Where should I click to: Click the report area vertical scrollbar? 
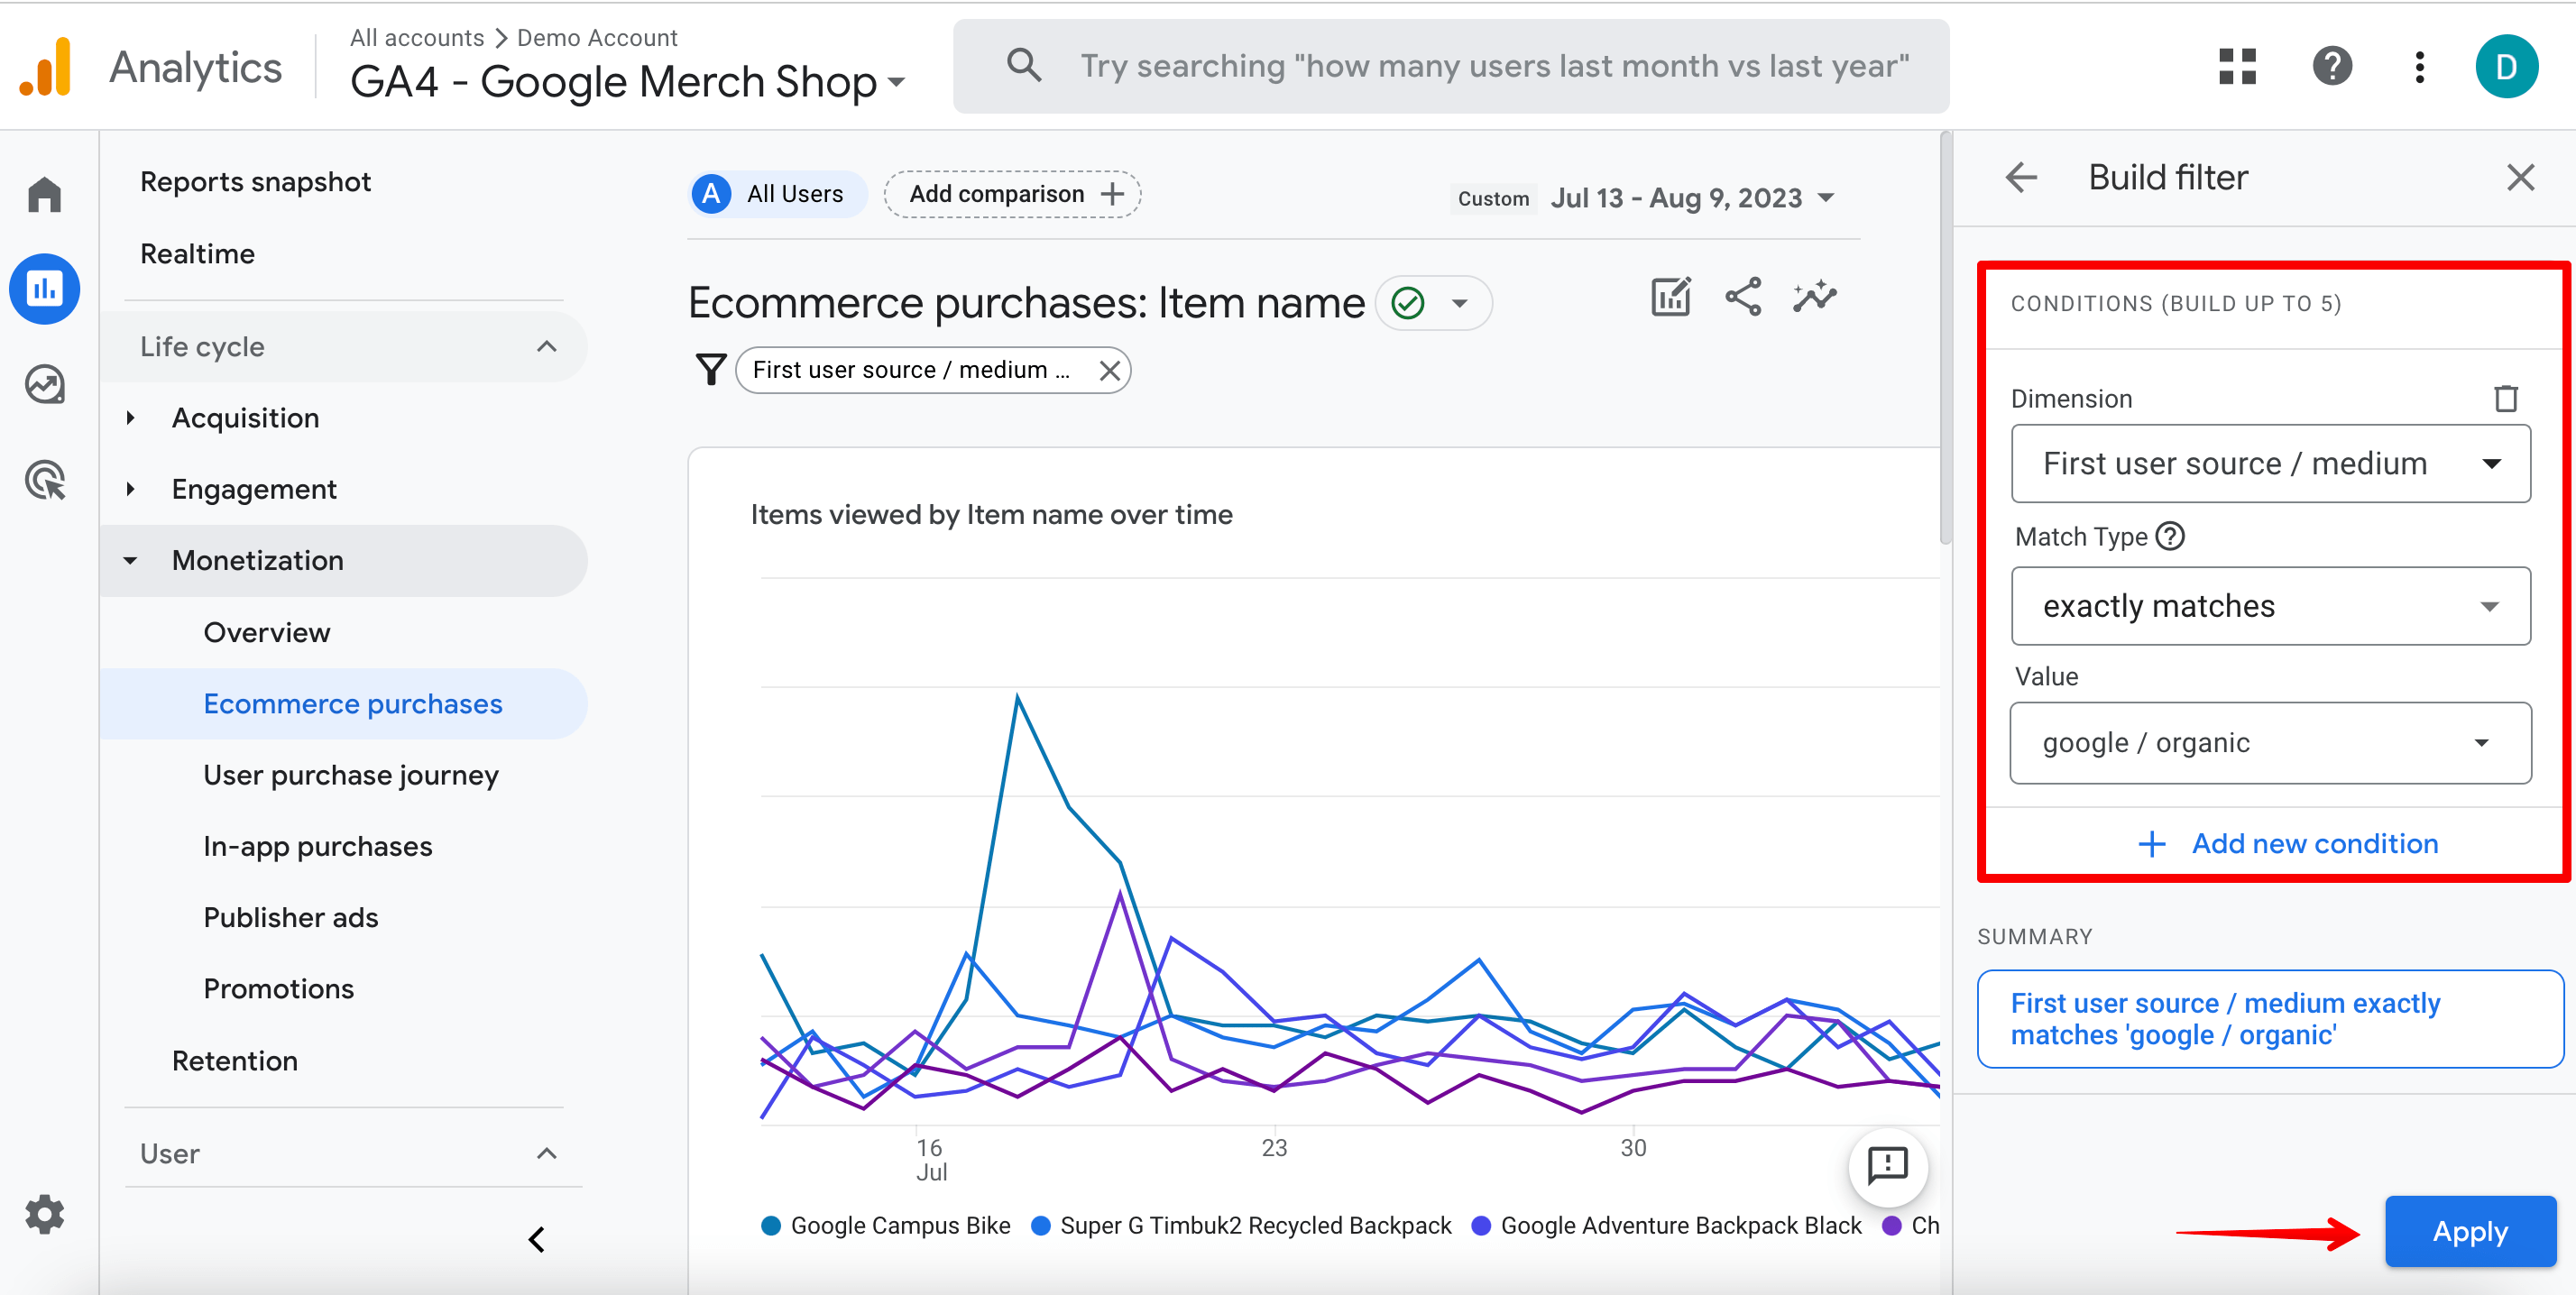coord(1945,338)
